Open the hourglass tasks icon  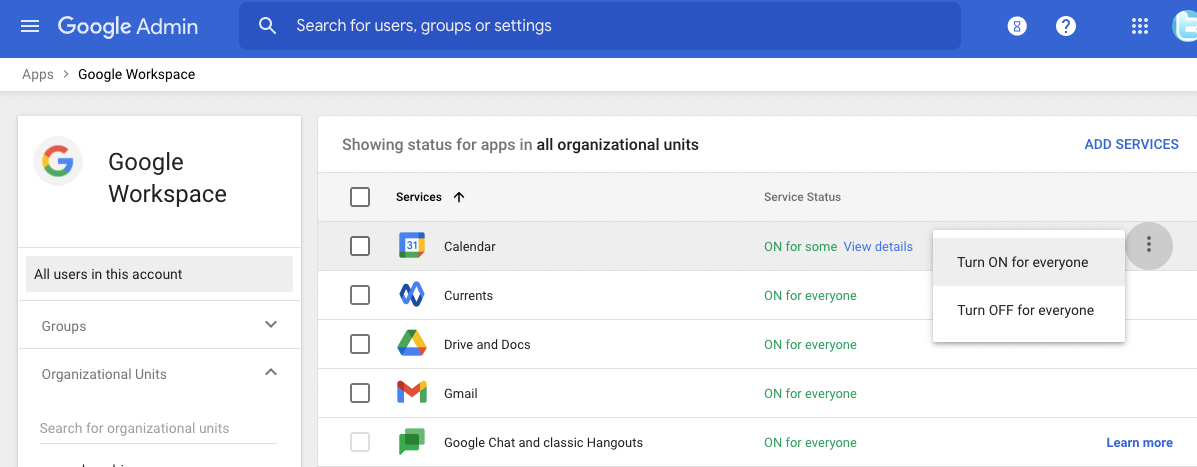(1017, 26)
